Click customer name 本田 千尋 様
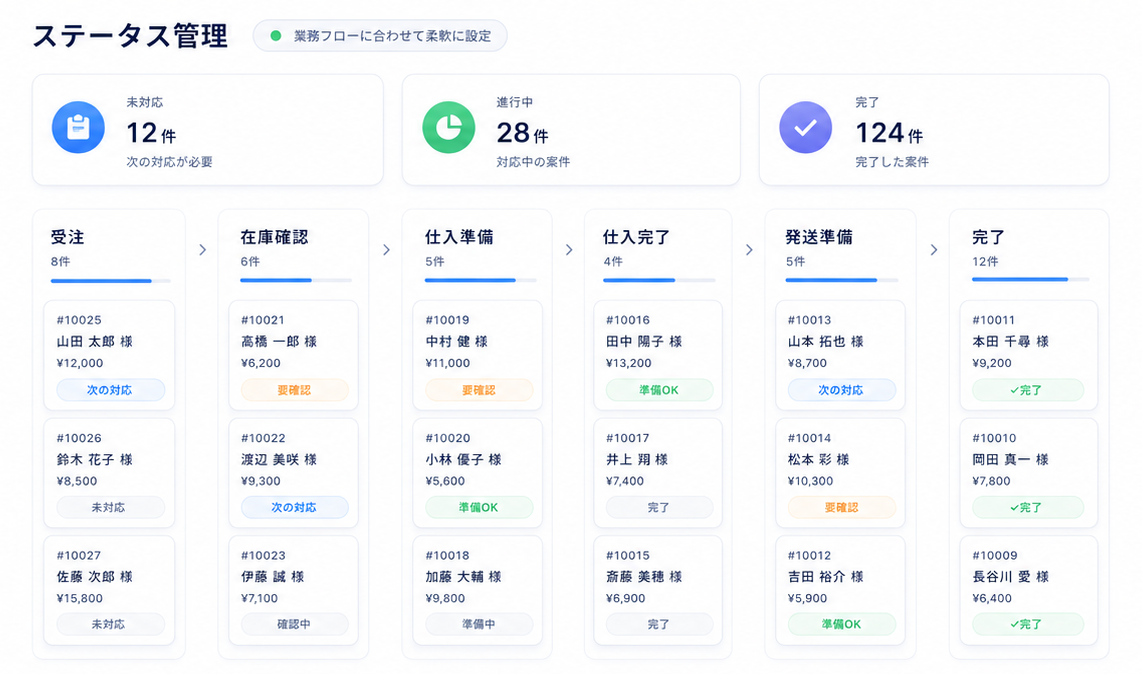This screenshot has height=674, width=1142. click(1011, 342)
